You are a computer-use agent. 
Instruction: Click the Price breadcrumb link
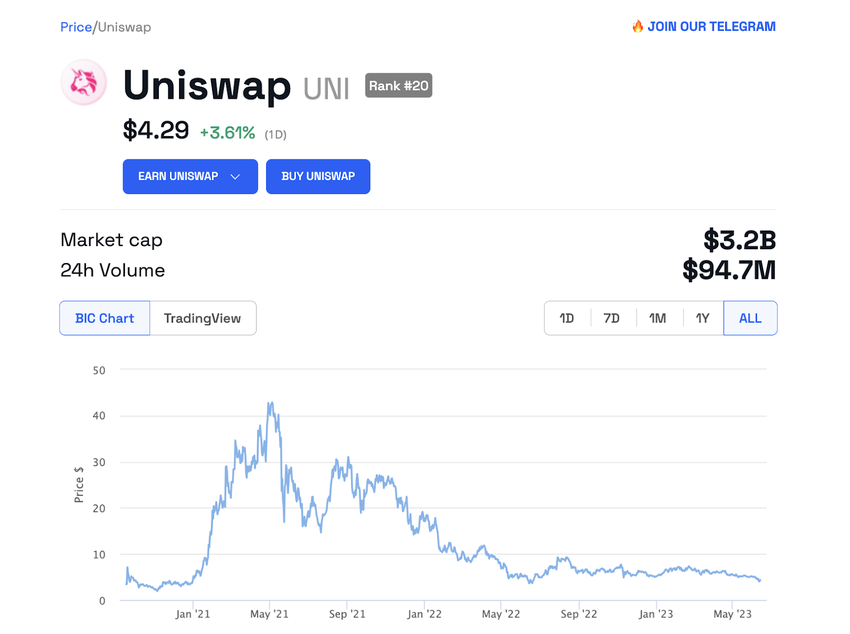[x=76, y=27]
